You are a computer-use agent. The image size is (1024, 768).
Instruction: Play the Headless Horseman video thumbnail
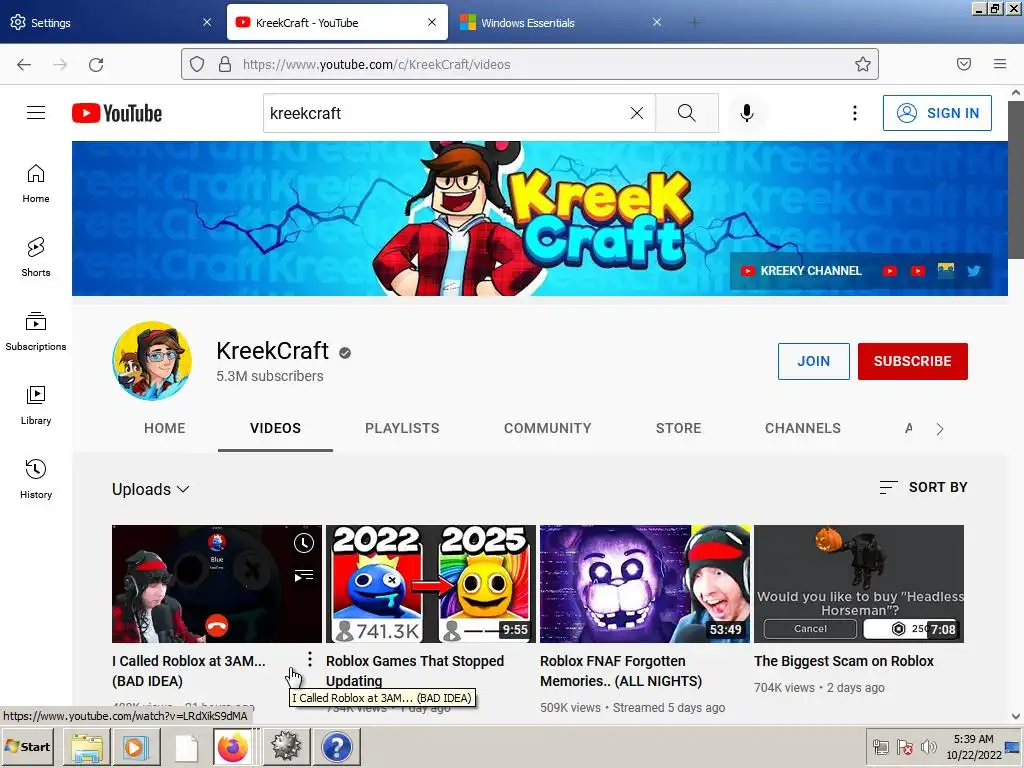tap(859, 584)
